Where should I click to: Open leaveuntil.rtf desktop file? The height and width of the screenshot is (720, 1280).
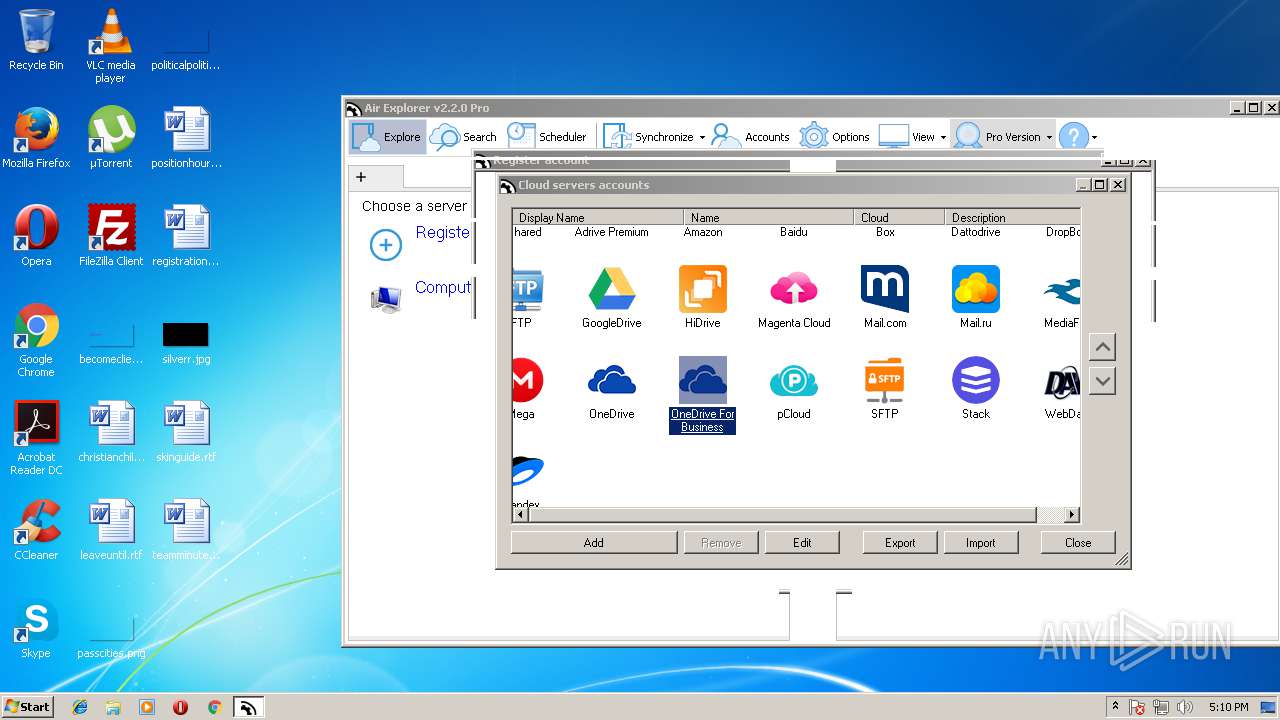(x=110, y=530)
